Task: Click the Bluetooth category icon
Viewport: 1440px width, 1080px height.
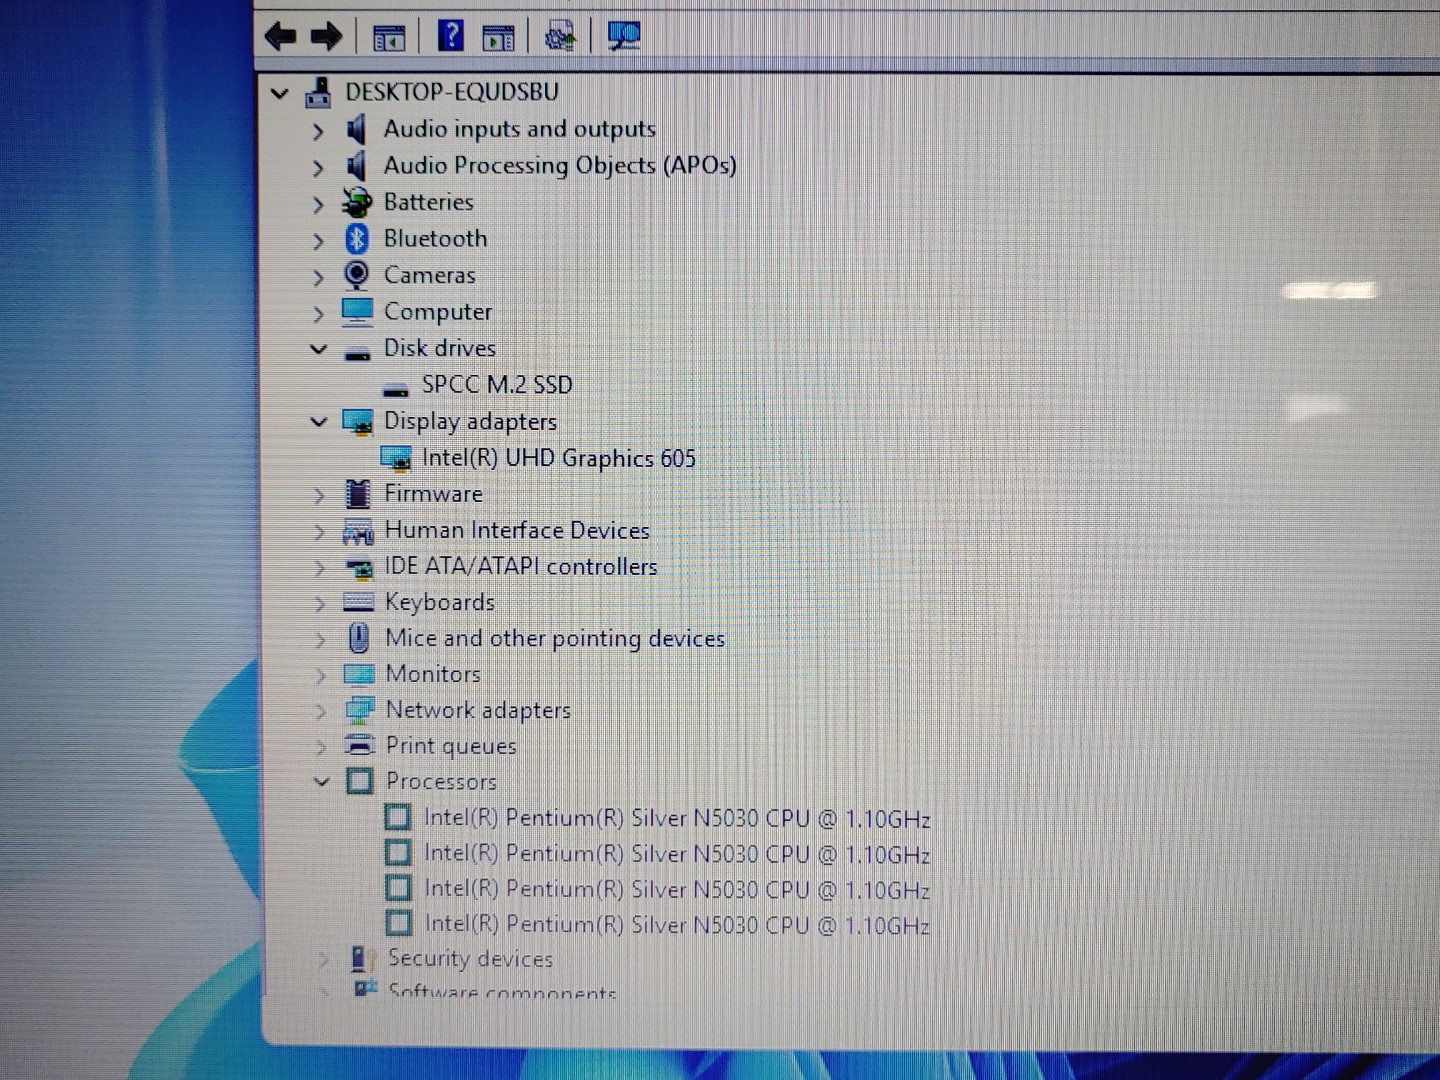Action: pos(357,239)
